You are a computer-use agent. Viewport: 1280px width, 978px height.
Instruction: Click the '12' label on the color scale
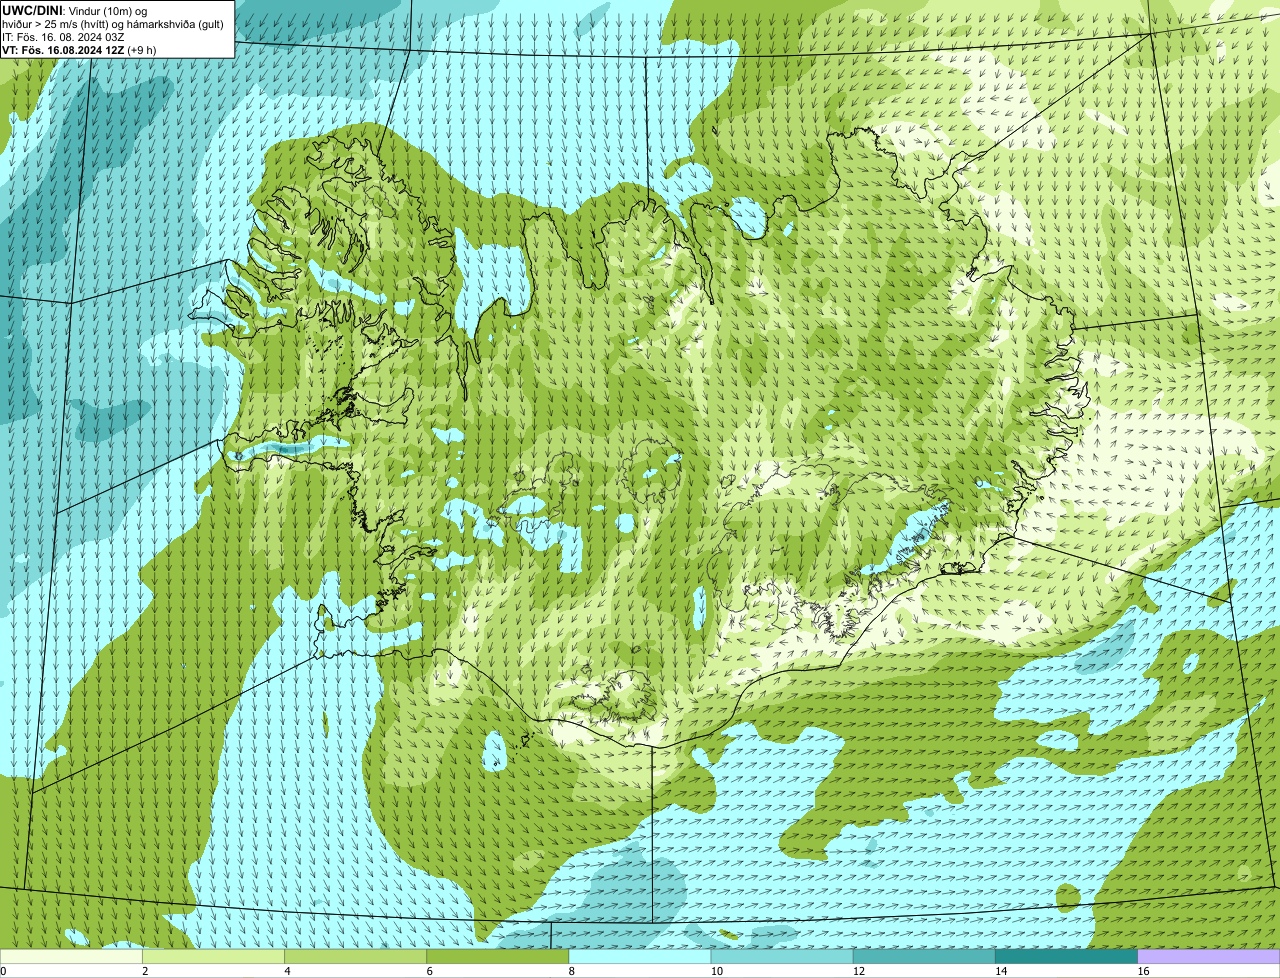(x=859, y=971)
